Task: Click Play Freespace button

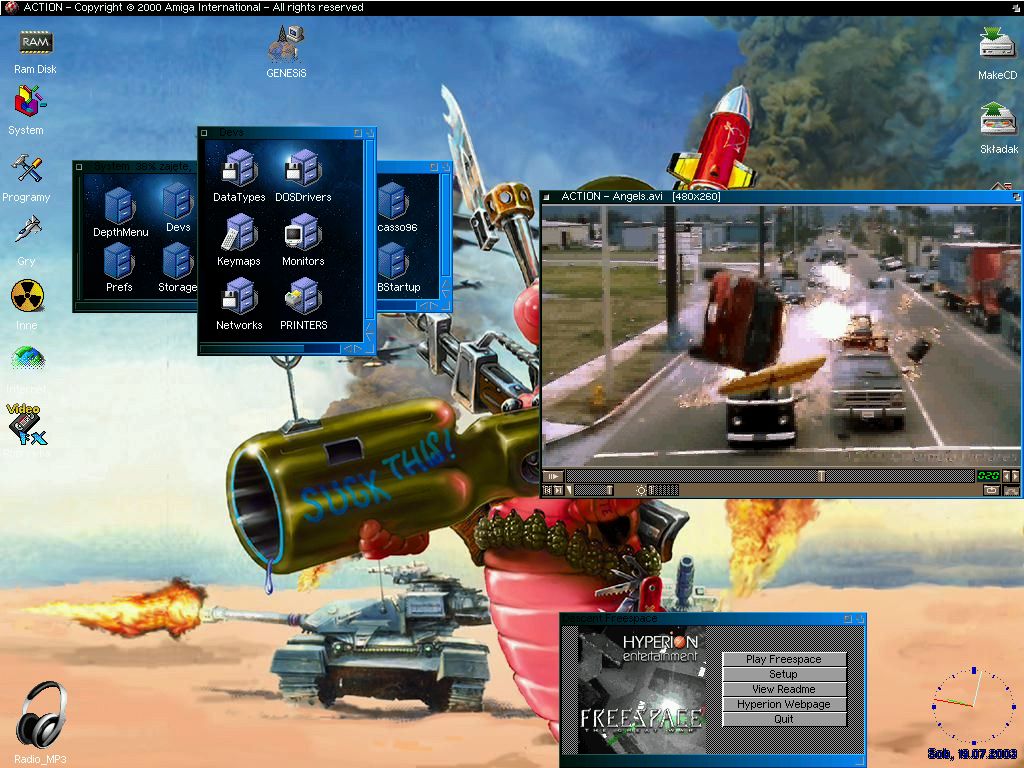Action: [784, 659]
